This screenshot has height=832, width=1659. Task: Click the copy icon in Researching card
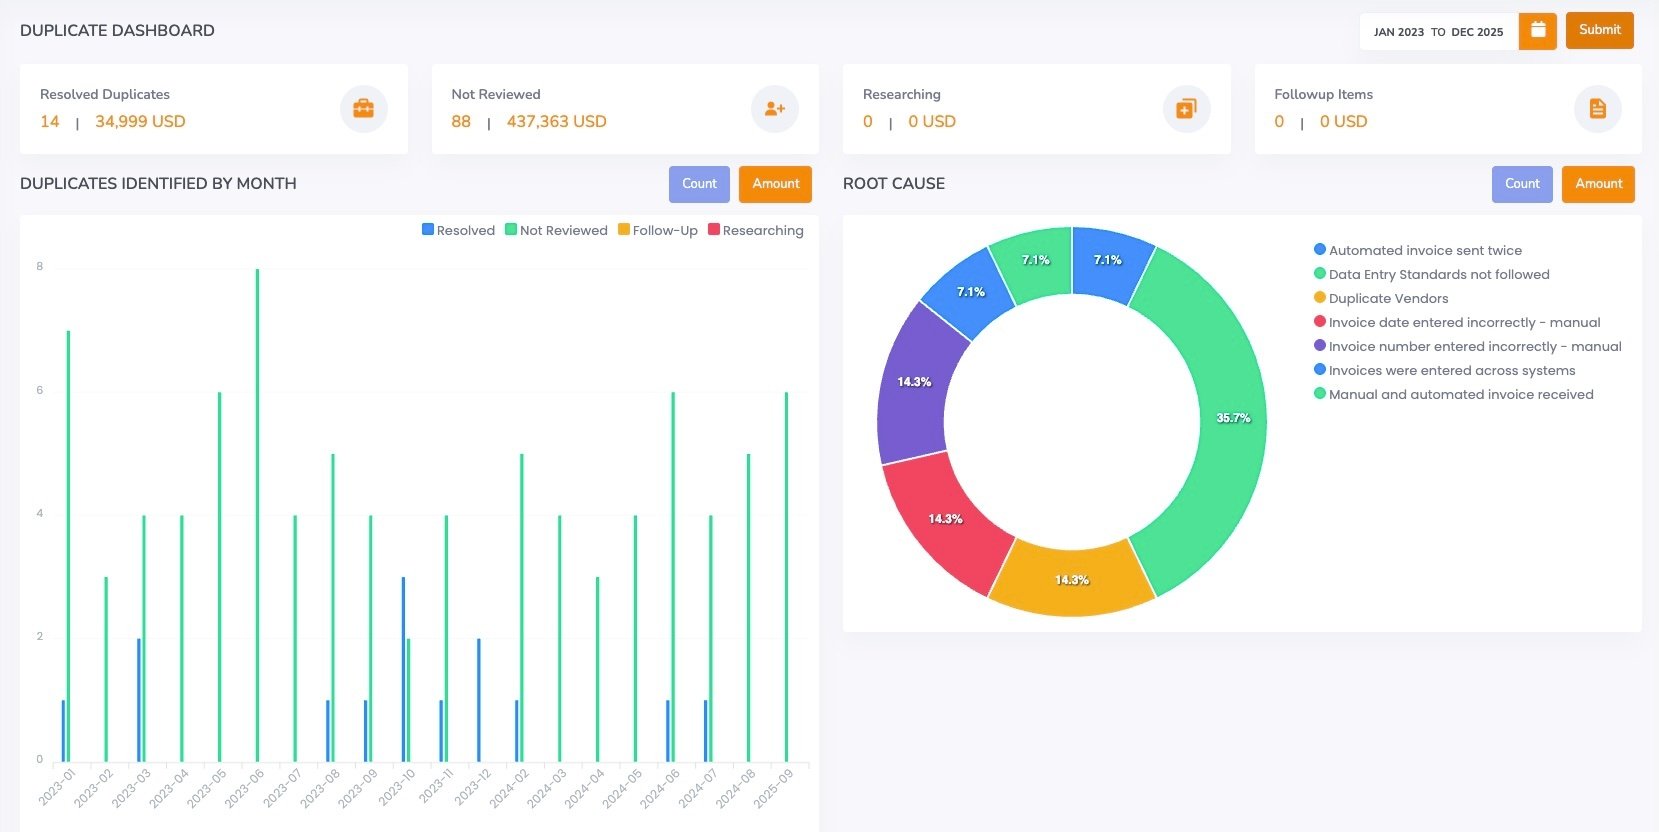[x=1186, y=108]
